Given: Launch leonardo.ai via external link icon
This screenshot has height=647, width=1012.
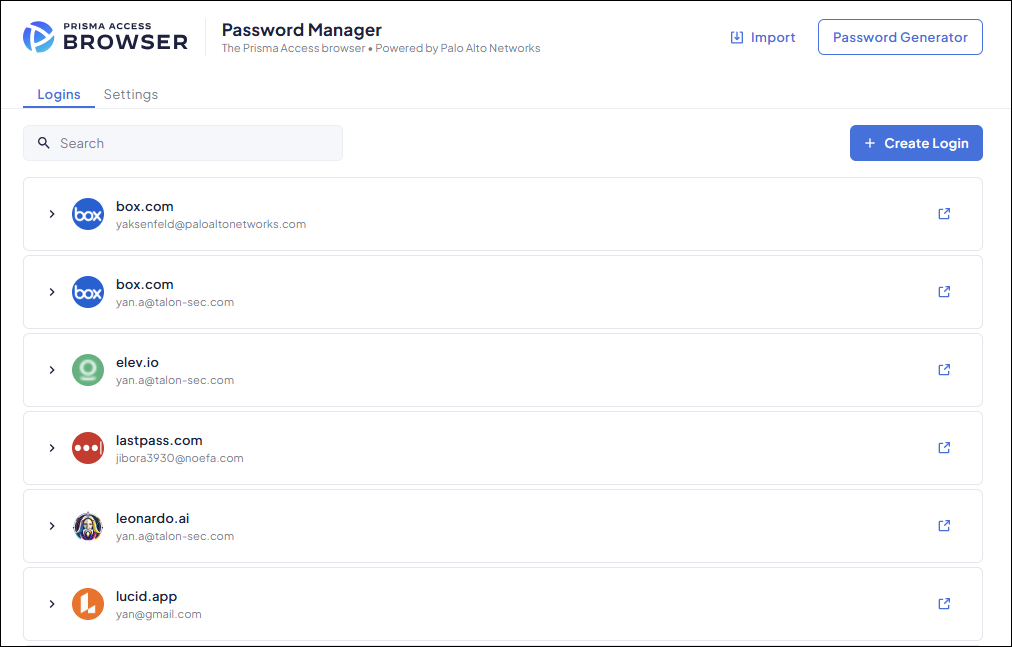Looking at the screenshot, I should pyautogui.click(x=944, y=526).
